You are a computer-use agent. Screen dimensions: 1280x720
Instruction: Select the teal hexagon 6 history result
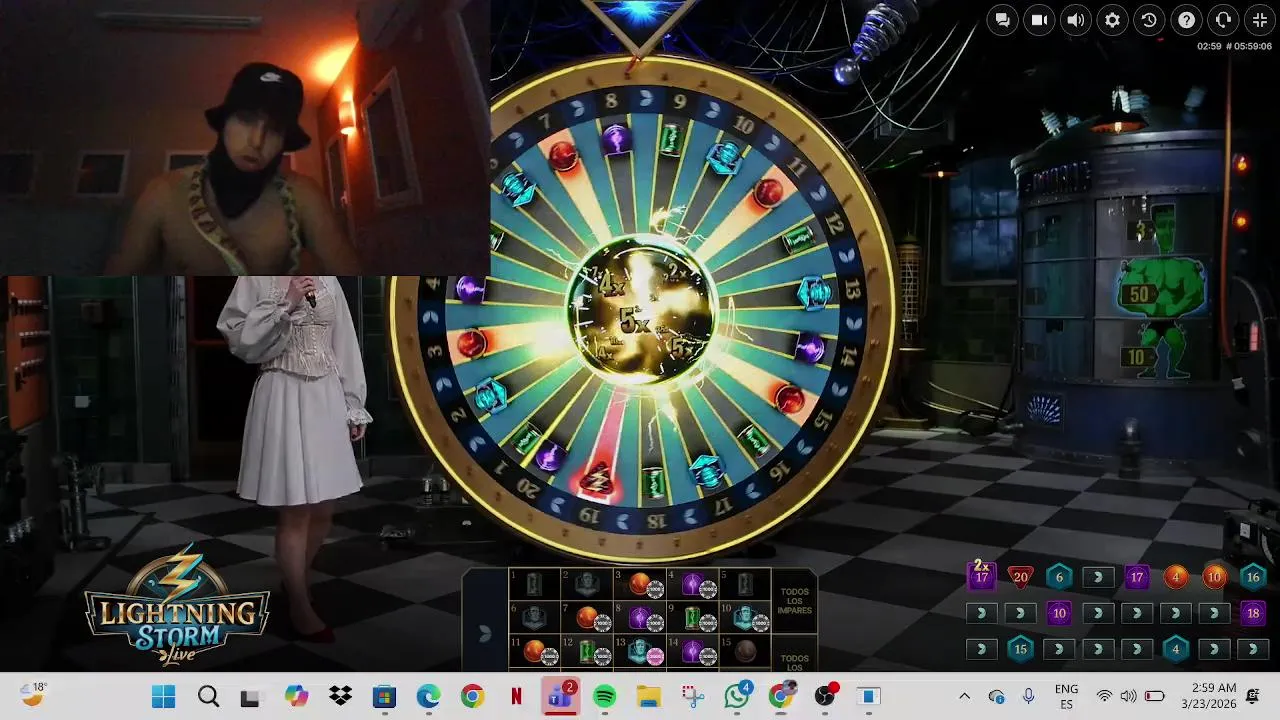coord(1059,577)
